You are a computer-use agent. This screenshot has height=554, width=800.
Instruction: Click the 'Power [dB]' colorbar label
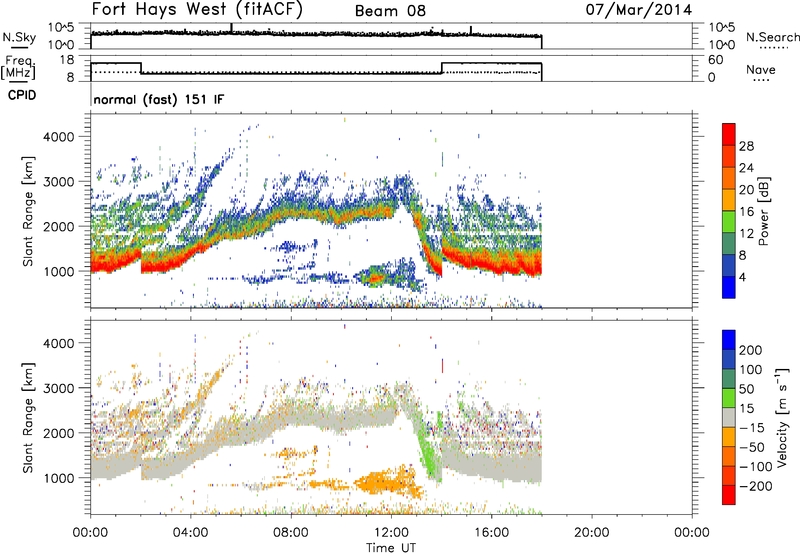[764, 211]
